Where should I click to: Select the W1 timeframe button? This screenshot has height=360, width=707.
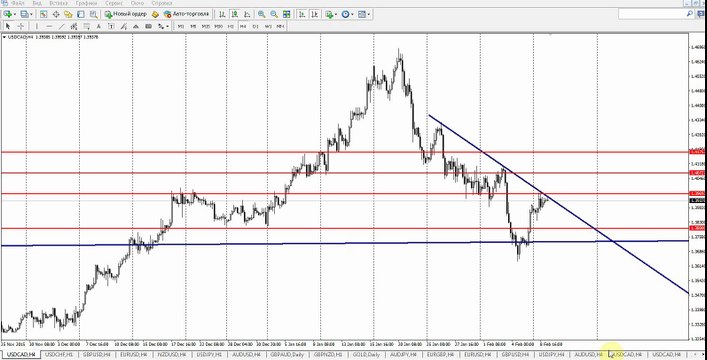268,26
